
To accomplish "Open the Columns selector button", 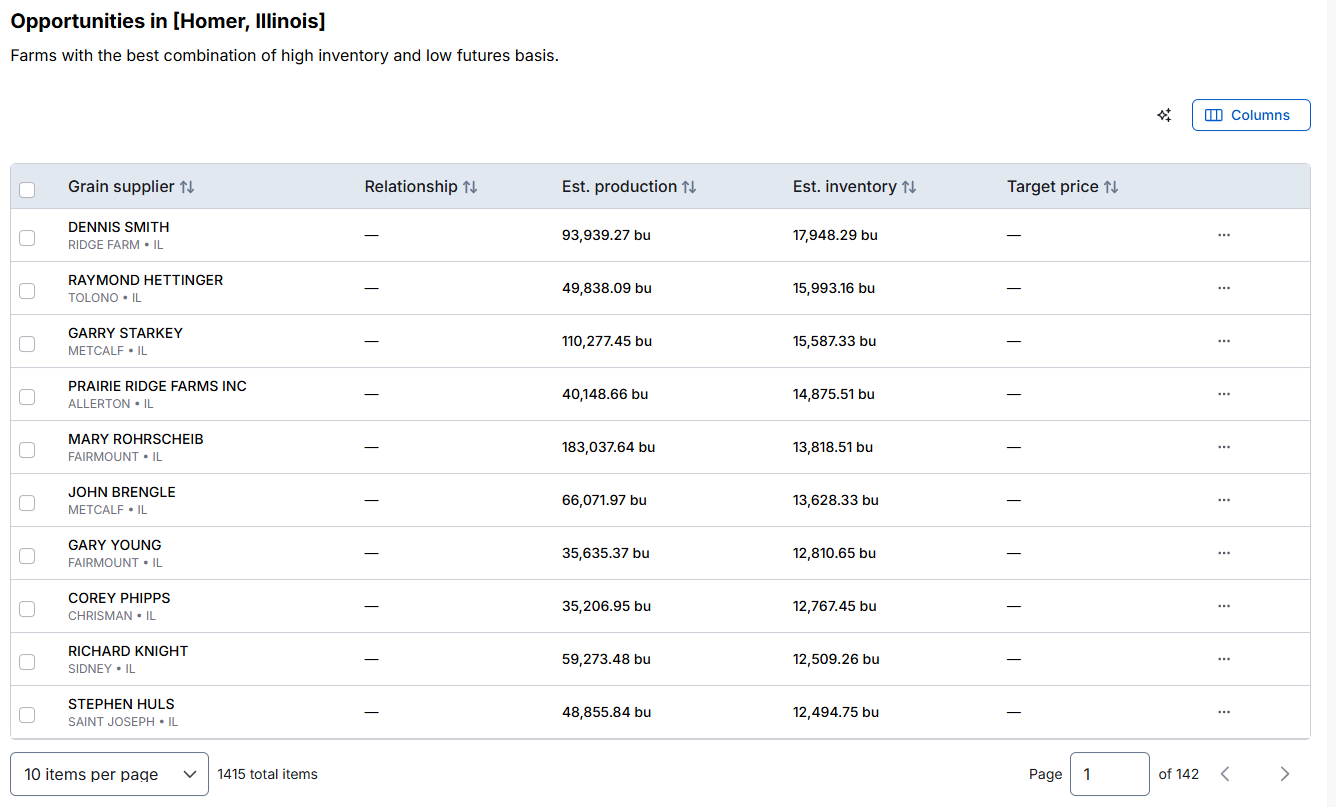I will [1251, 115].
